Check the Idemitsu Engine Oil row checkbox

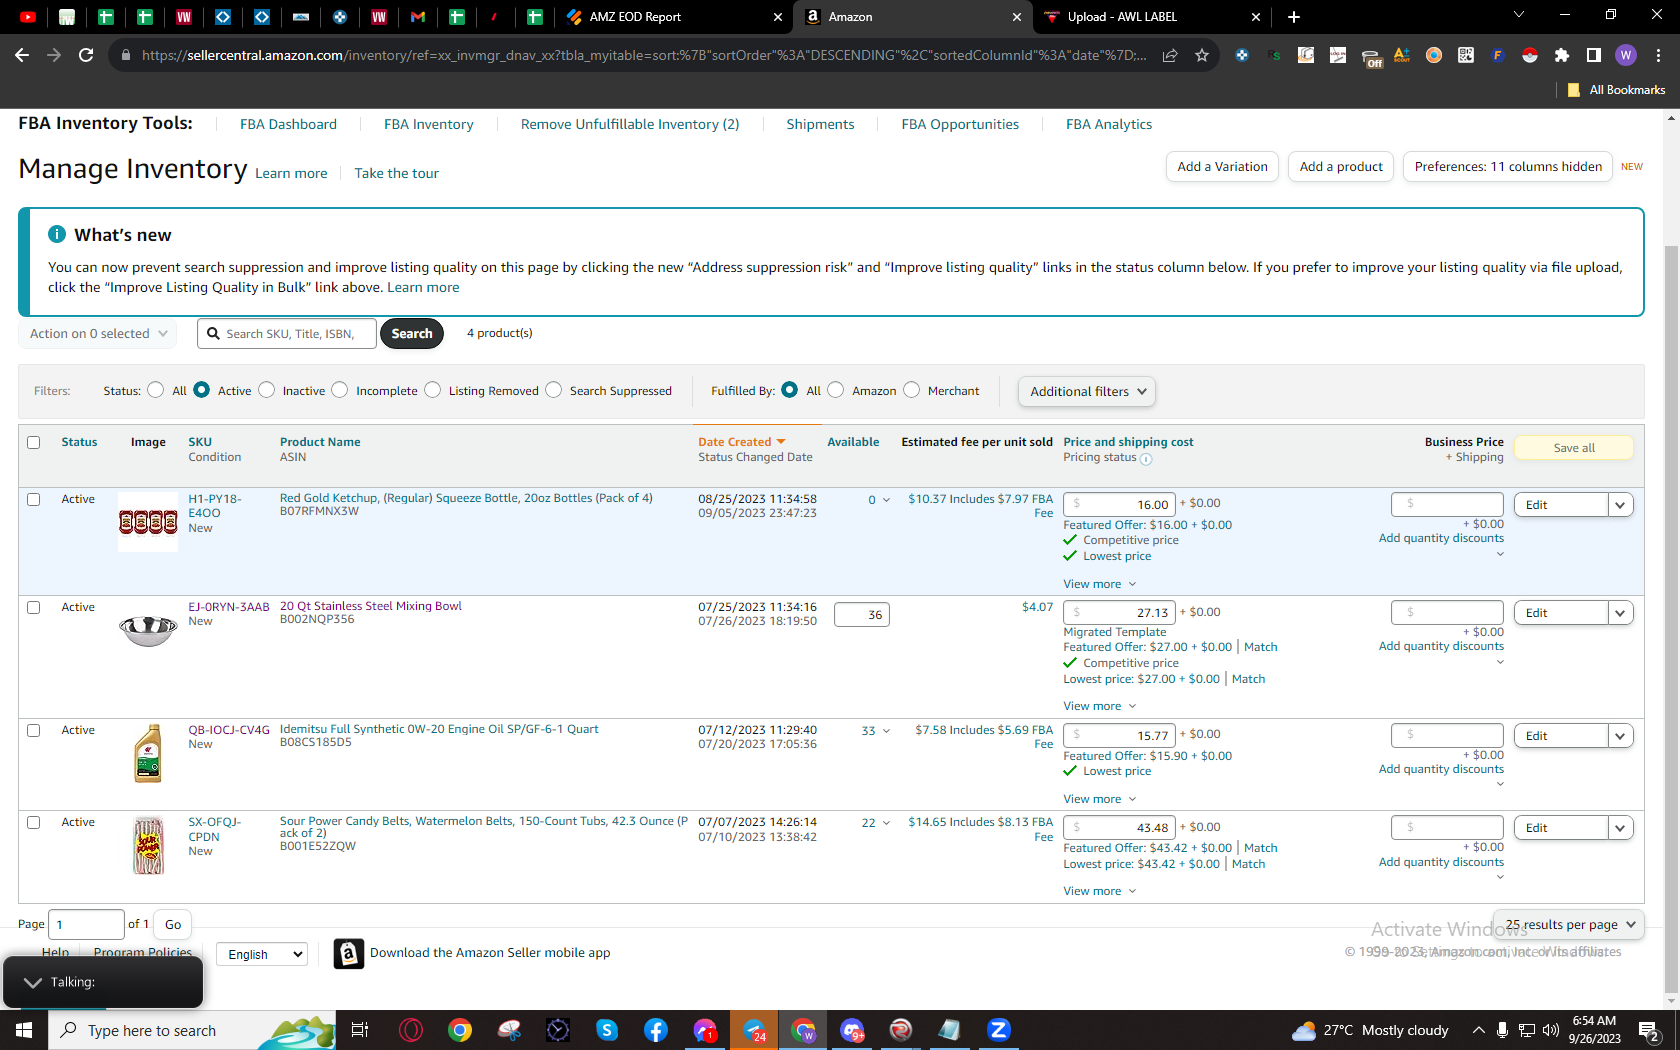pos(34,730)
